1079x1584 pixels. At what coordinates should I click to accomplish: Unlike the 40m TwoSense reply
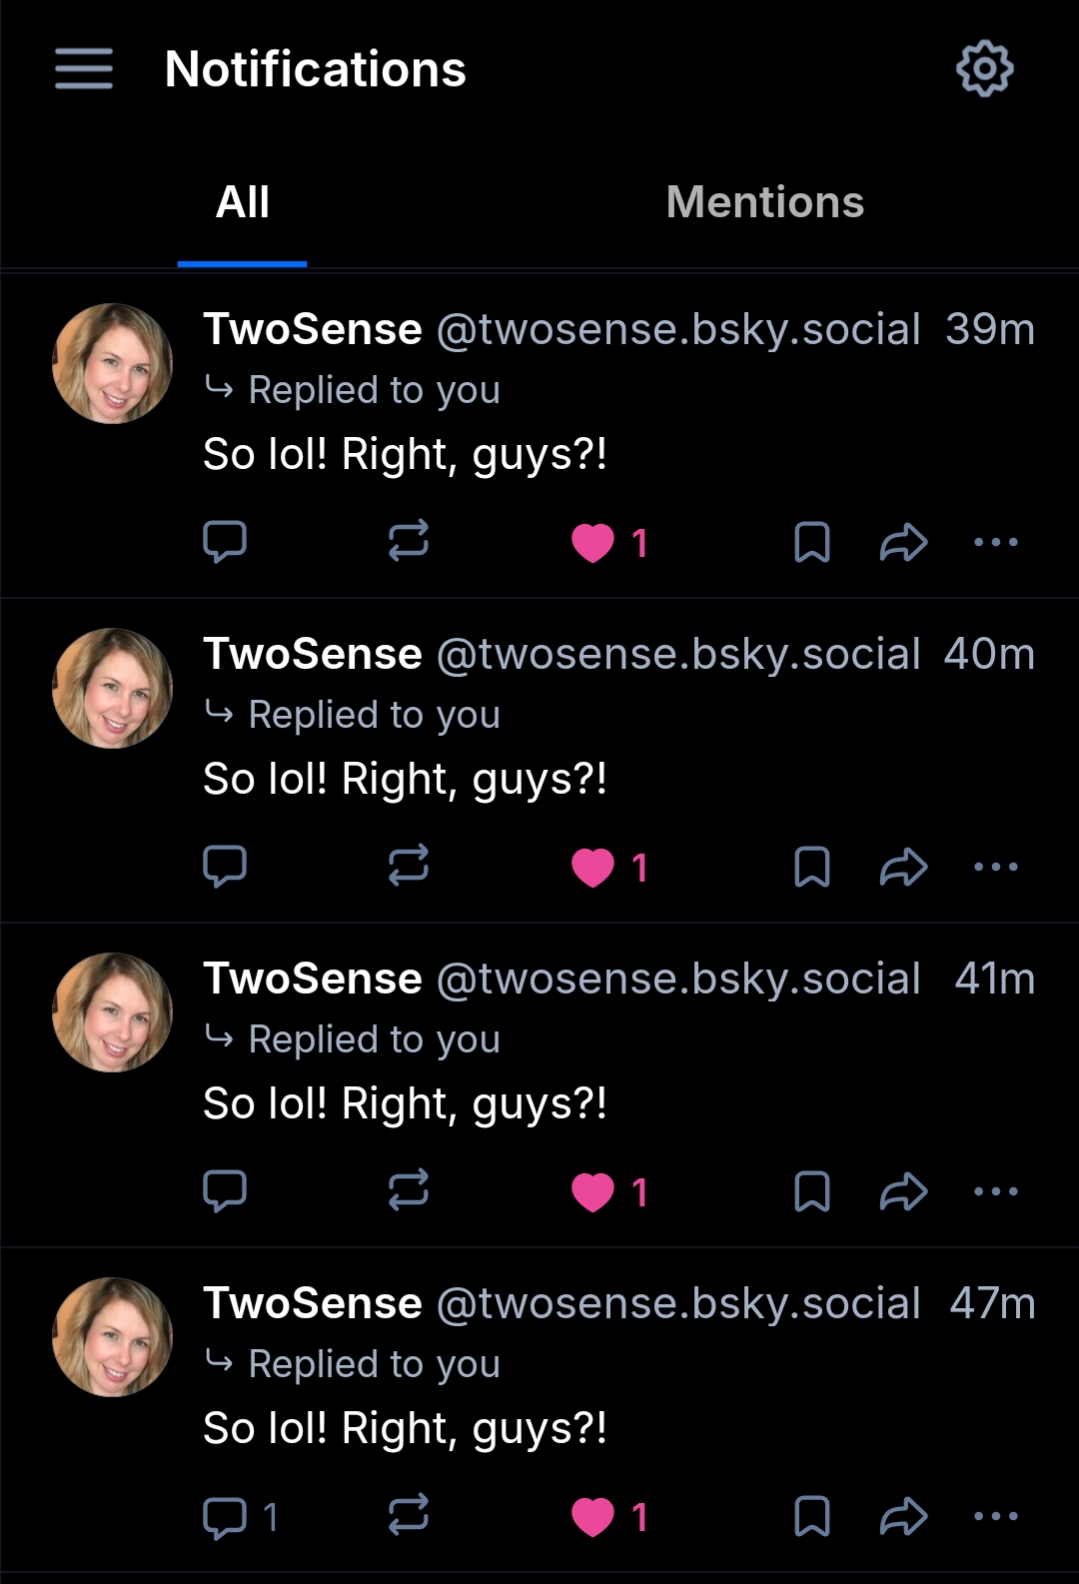[593, 867]
